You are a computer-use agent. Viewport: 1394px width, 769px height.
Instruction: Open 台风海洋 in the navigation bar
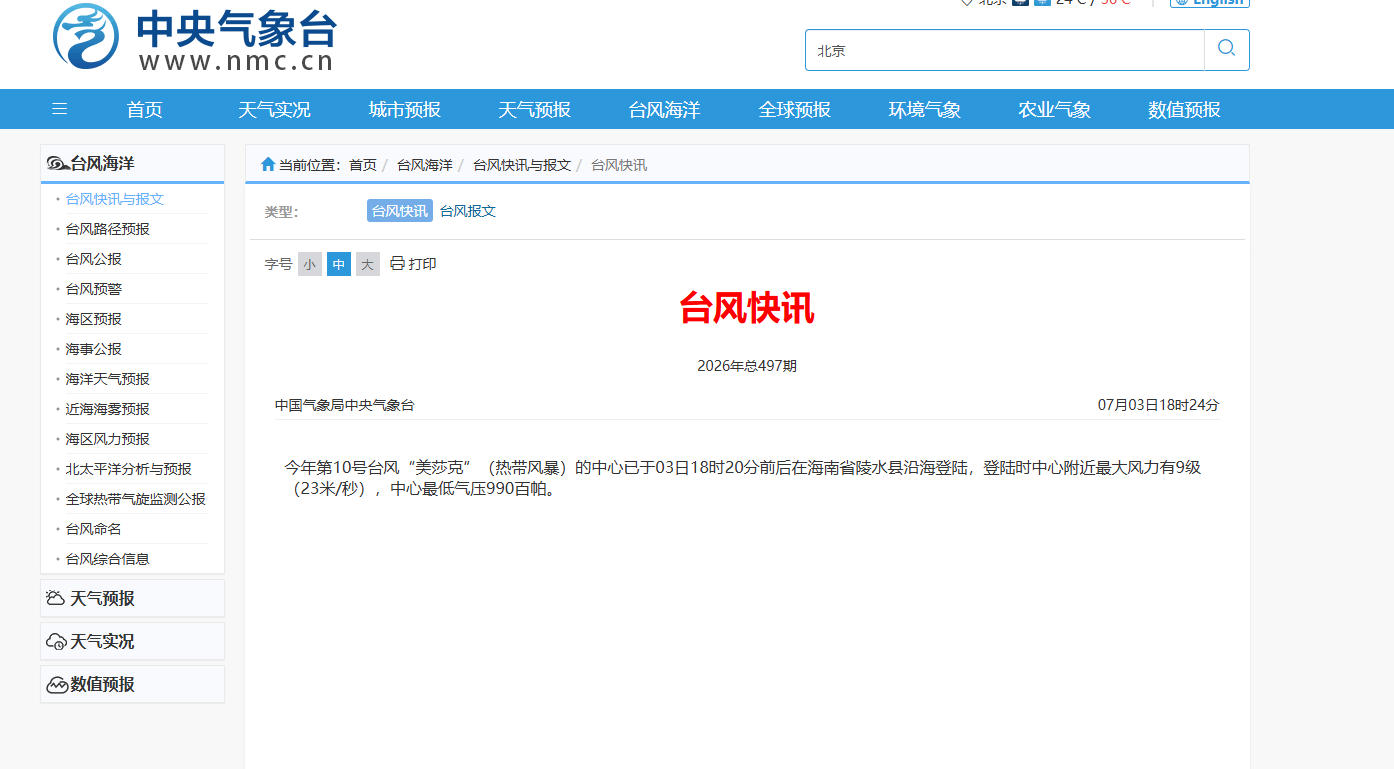(x=665, y=109)
